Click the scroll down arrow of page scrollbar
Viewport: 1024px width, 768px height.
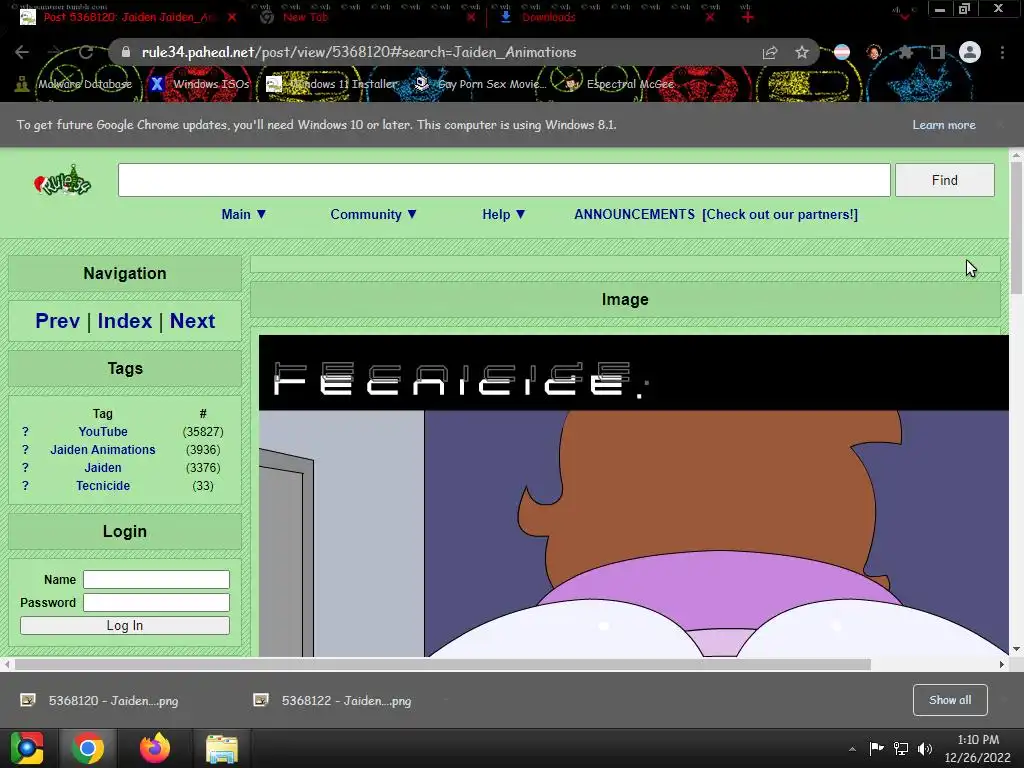[1016, 649]
